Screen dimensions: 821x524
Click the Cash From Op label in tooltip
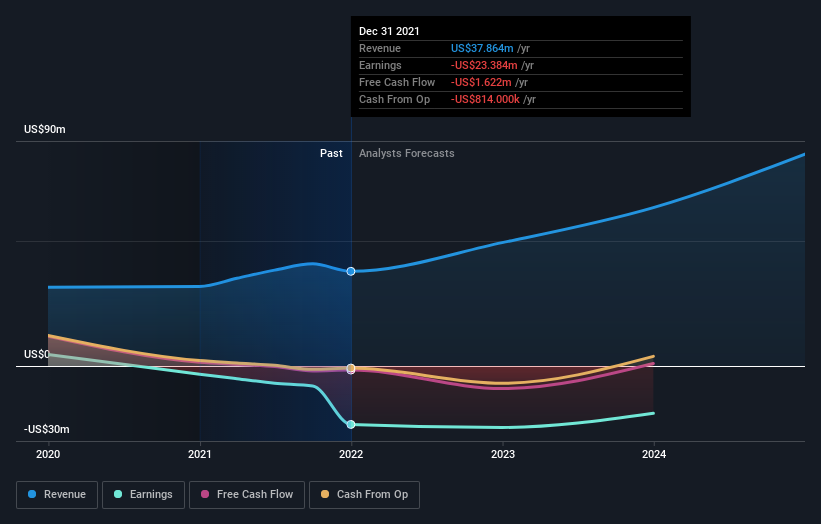pyautogui.click(x=394, y=99)
